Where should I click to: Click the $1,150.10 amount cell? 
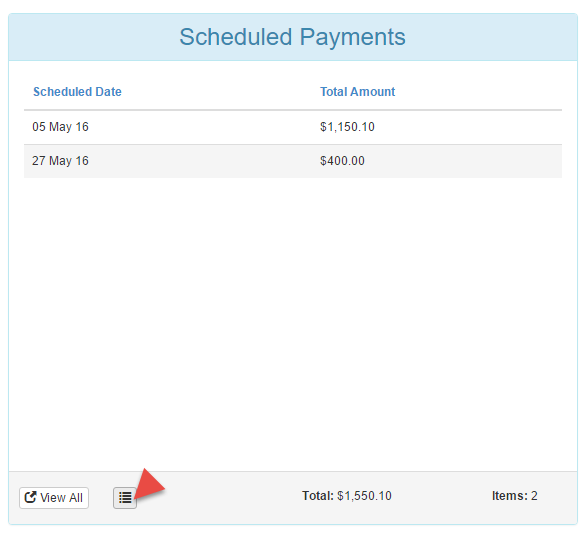(347, 127)
